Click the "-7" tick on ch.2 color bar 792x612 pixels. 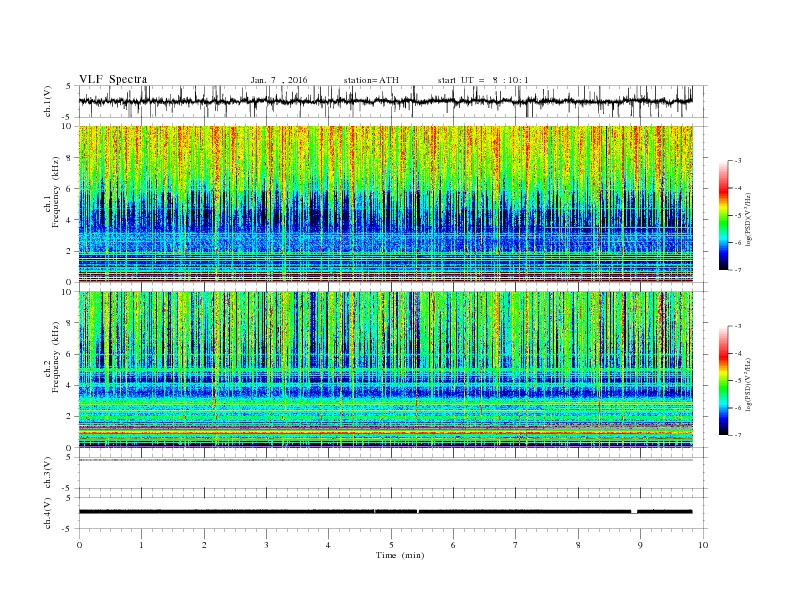738,435
